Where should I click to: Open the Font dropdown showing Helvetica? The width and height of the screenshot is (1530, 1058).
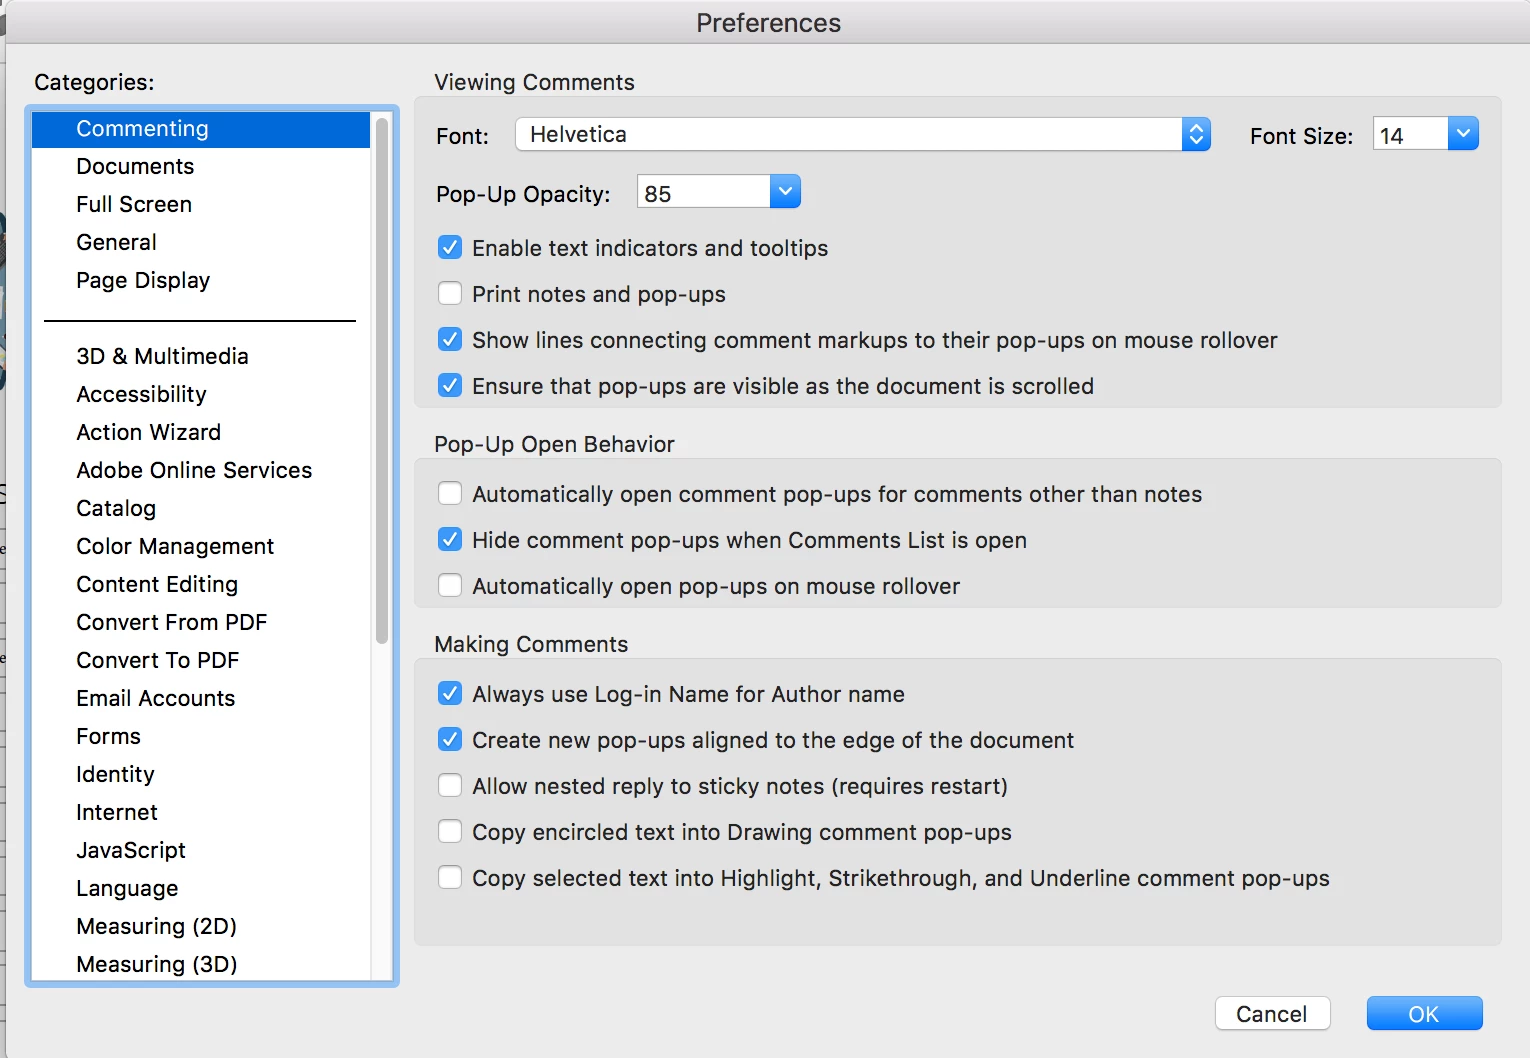tap(862, 134)
